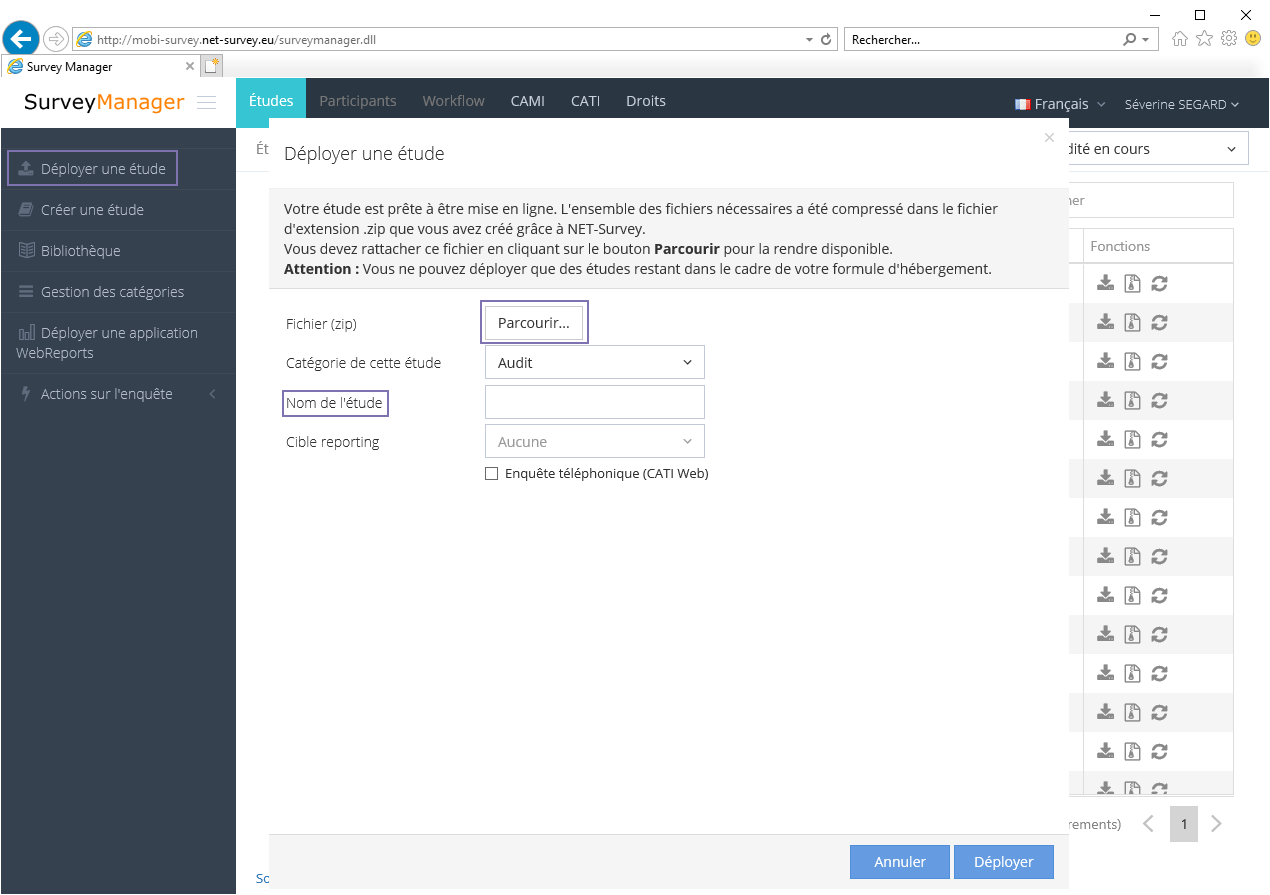Switch to the CATI tab
Viewport: 1270px width, 895px height.
[585, 101]
